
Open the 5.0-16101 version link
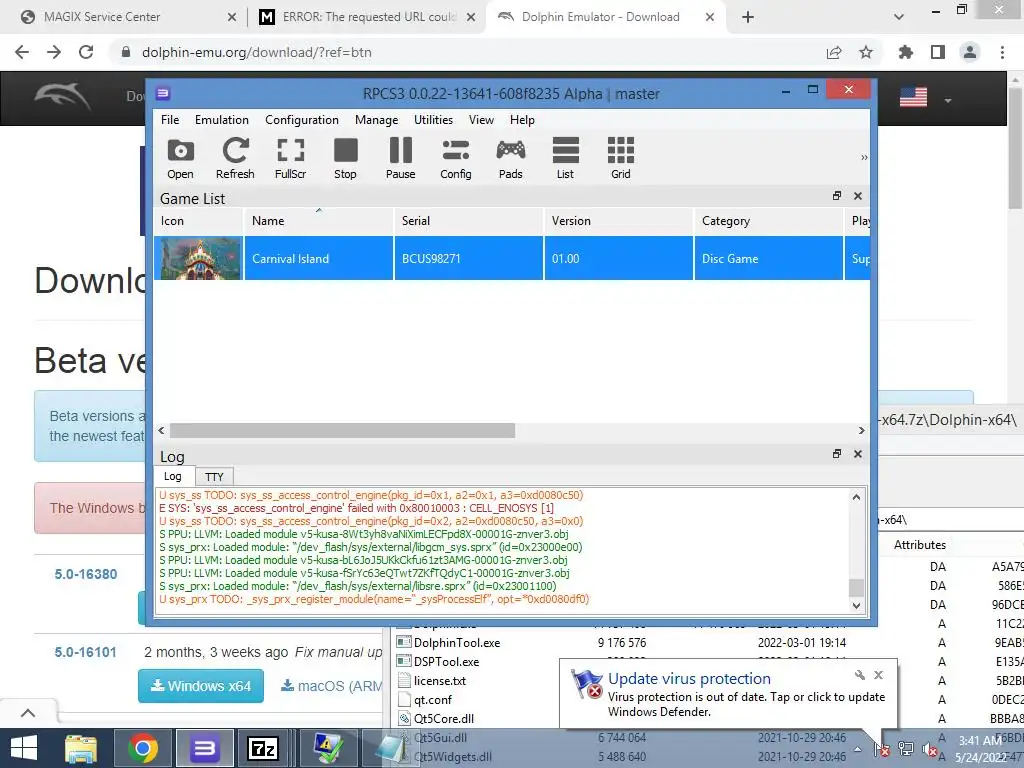[85, 652]
